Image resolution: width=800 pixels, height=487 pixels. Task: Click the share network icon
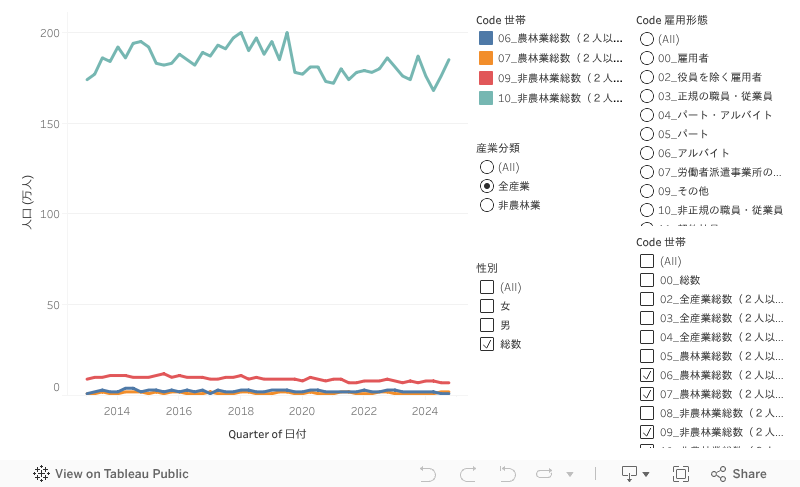point(717,474)
